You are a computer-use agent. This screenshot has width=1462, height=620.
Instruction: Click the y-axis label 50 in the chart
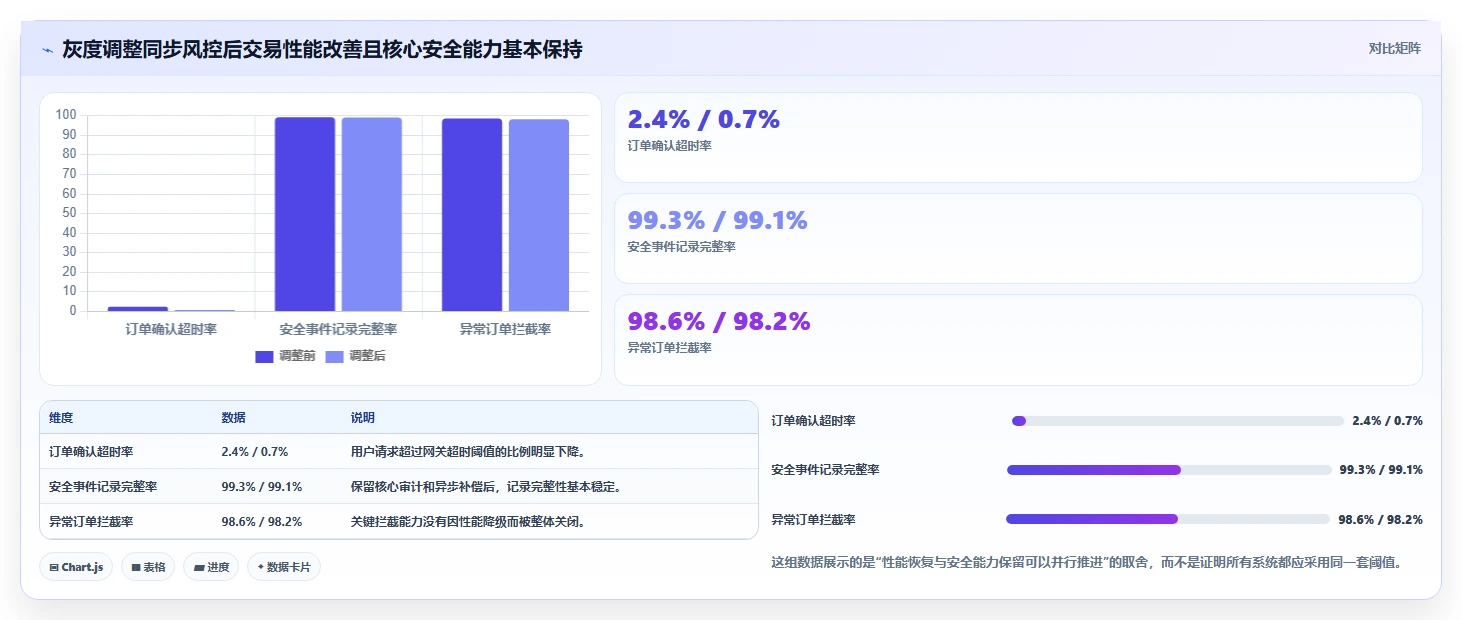click(70, 213)
